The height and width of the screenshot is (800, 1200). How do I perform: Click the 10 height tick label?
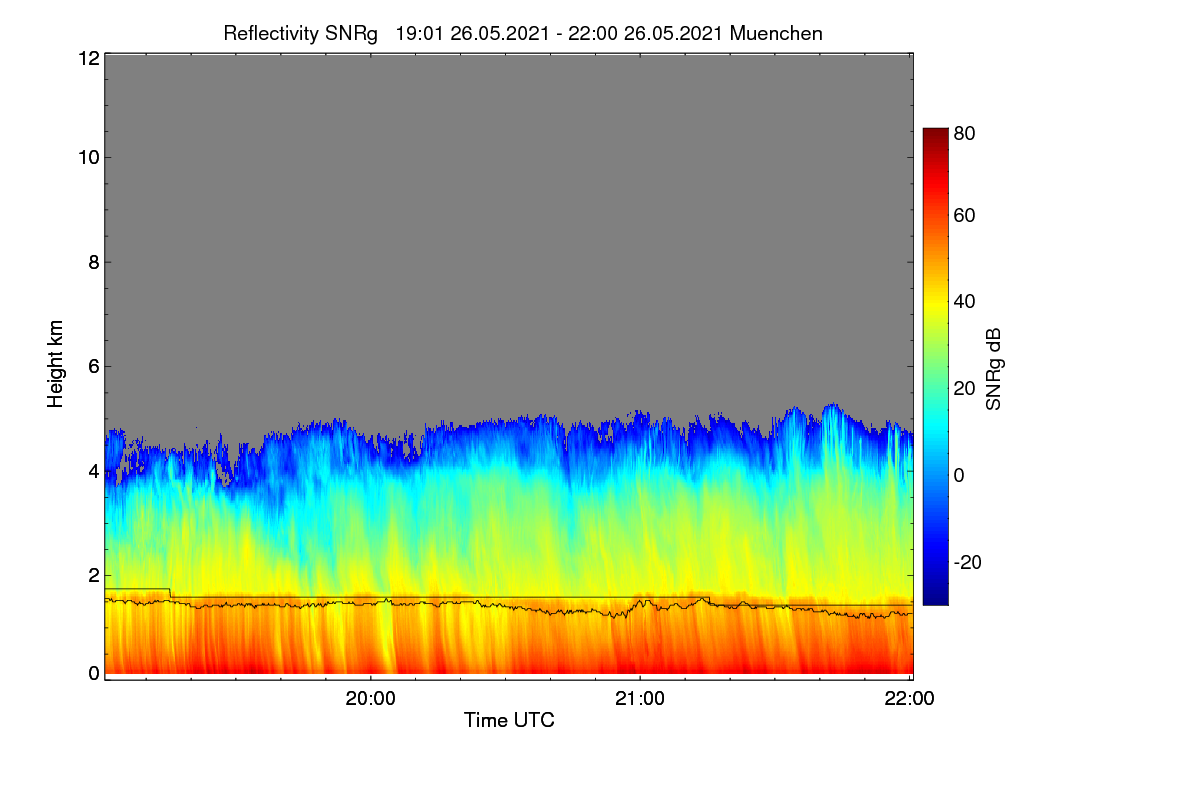87,157
